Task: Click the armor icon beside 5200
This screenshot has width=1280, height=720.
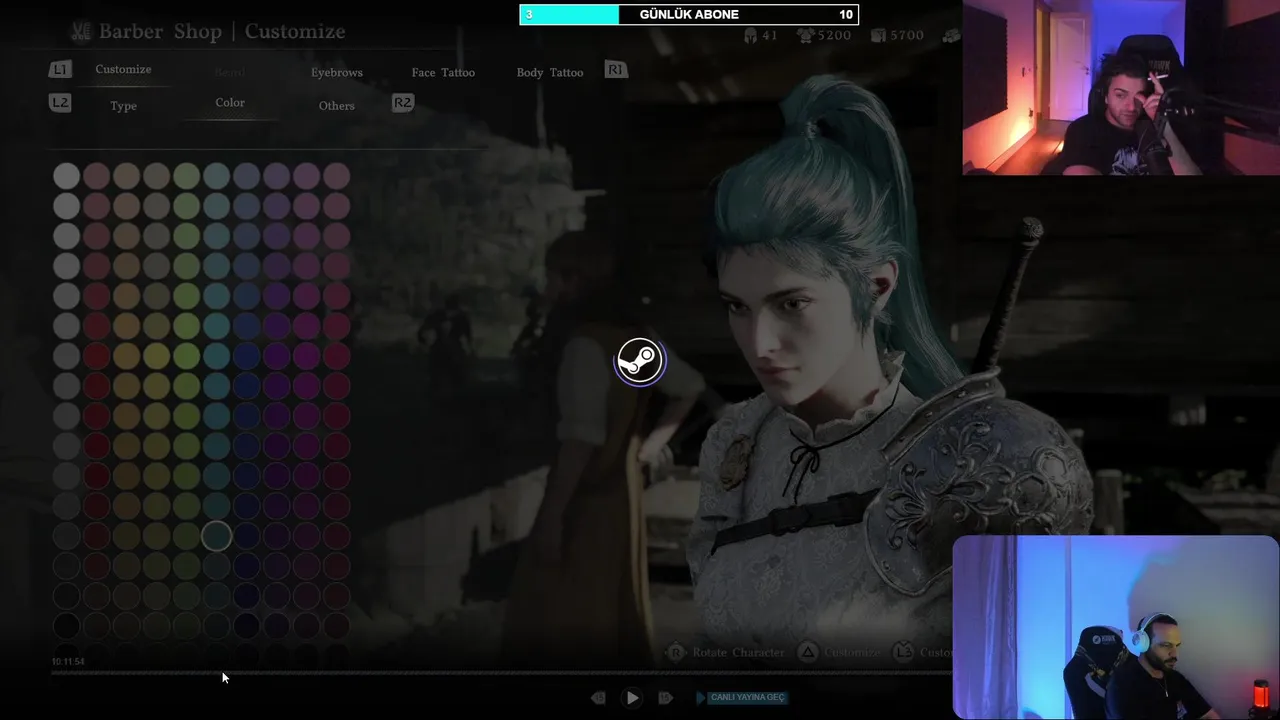Action: point(804,35)
